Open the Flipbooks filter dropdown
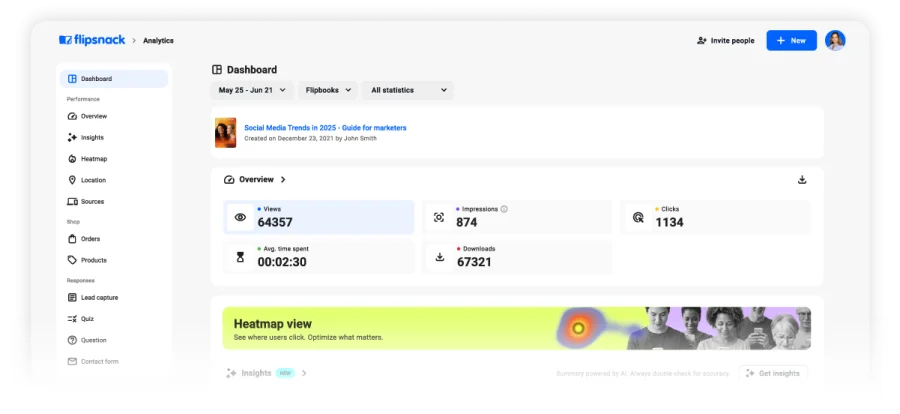The width and height of the screenshot is (900, 414). (328, 90)
